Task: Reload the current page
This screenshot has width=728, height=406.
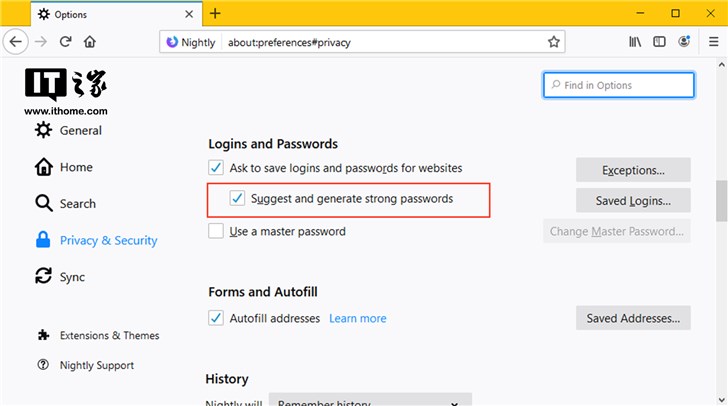Action: pyautogui.click(x=66, y=42)
